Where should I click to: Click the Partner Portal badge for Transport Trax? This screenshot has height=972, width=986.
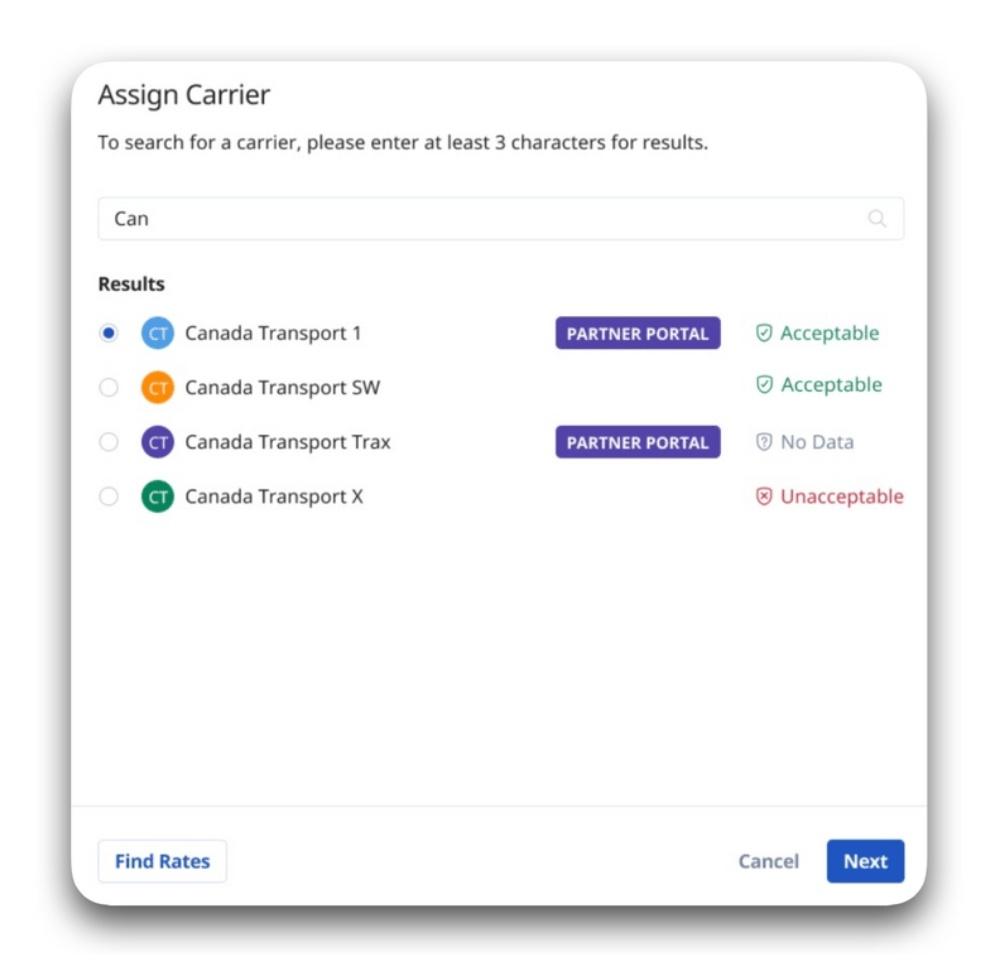637,442
